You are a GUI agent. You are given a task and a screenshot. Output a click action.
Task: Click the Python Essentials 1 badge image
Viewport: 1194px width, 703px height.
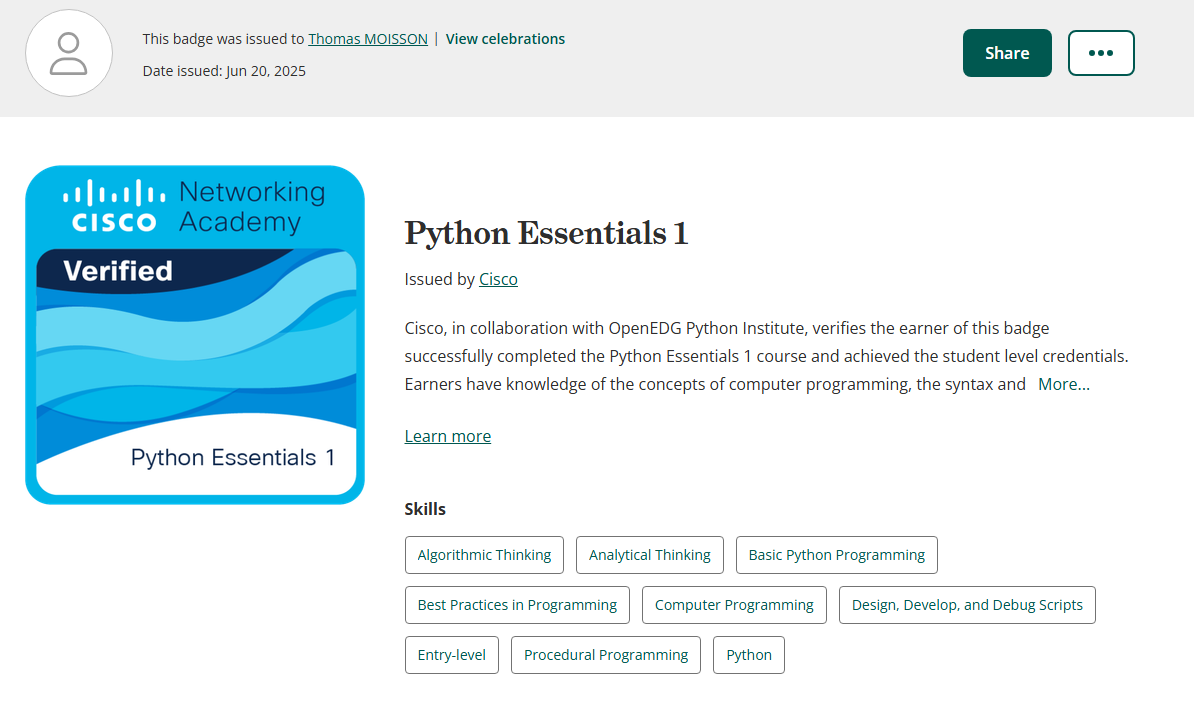(195, 335)
